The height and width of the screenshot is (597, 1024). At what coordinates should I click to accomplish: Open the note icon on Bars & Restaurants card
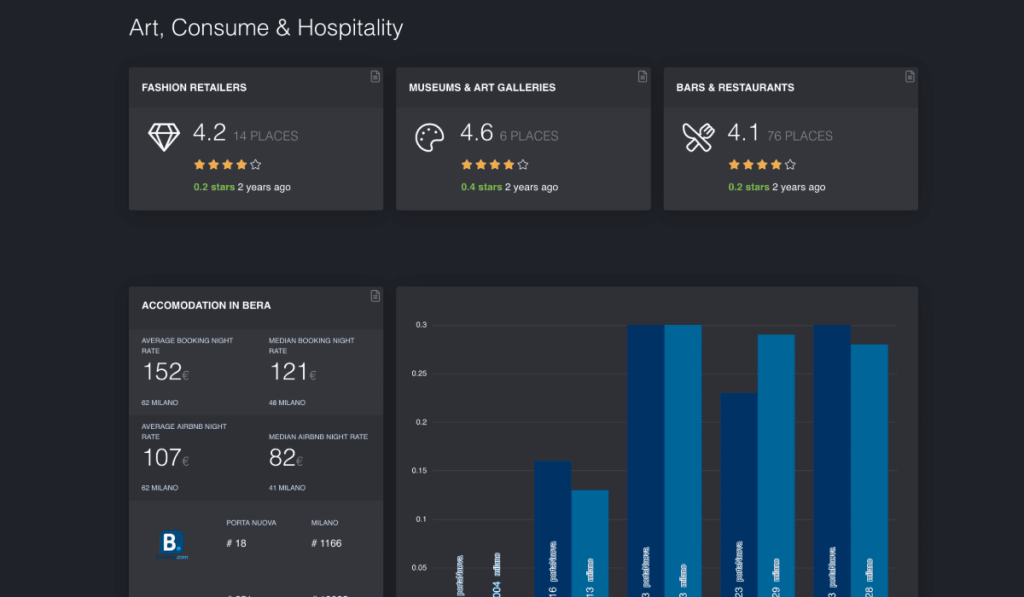pyautogui.click(x=909, y=75)
